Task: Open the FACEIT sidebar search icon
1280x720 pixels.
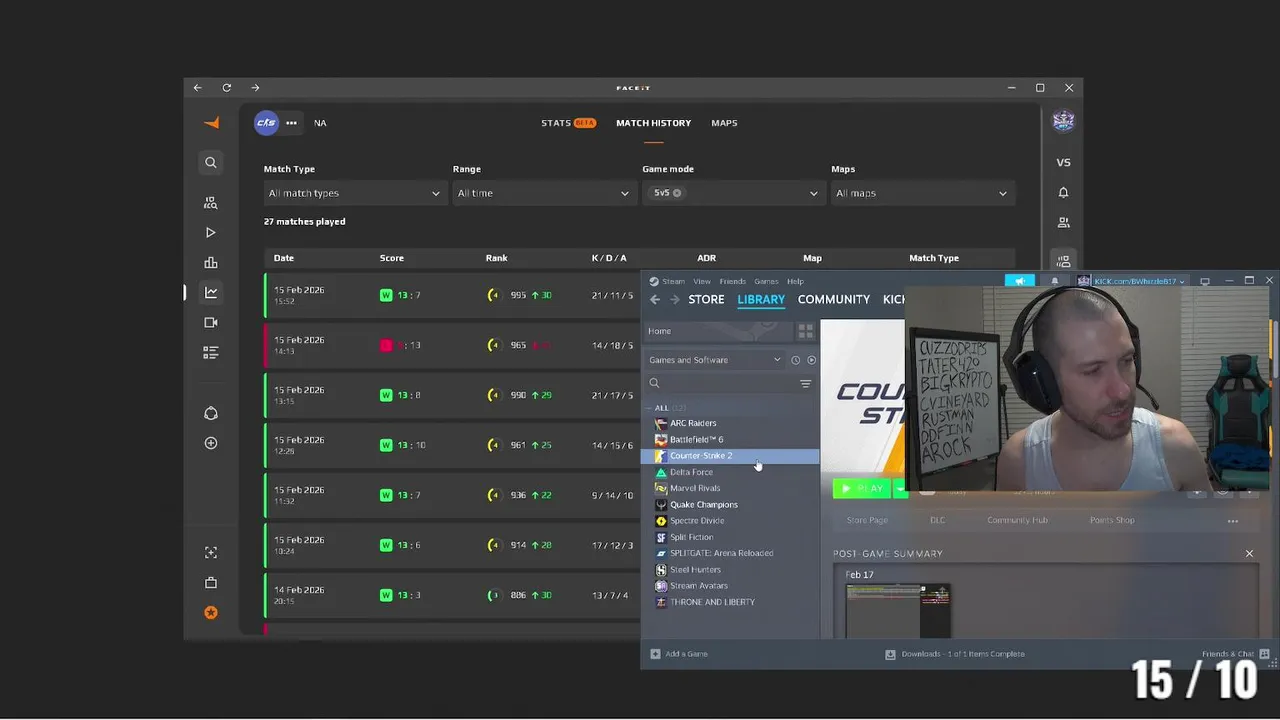Action: (211, 162)
